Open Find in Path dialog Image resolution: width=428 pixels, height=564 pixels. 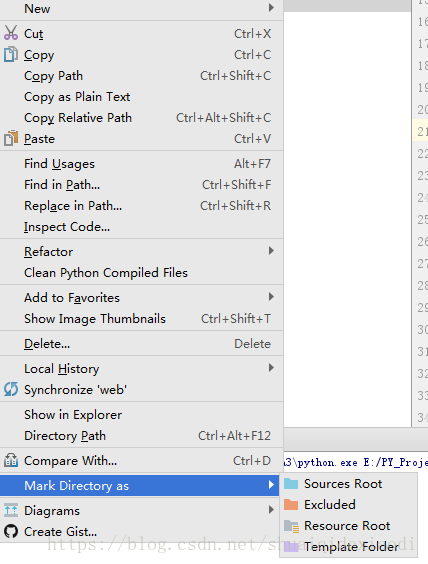pos(141,185)
